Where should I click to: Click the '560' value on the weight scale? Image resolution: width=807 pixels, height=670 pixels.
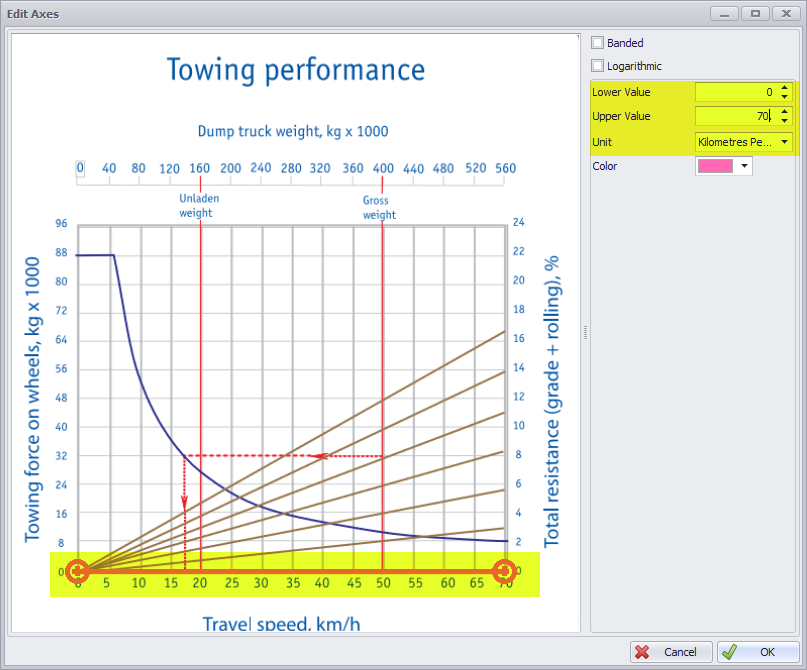point(505,169)
